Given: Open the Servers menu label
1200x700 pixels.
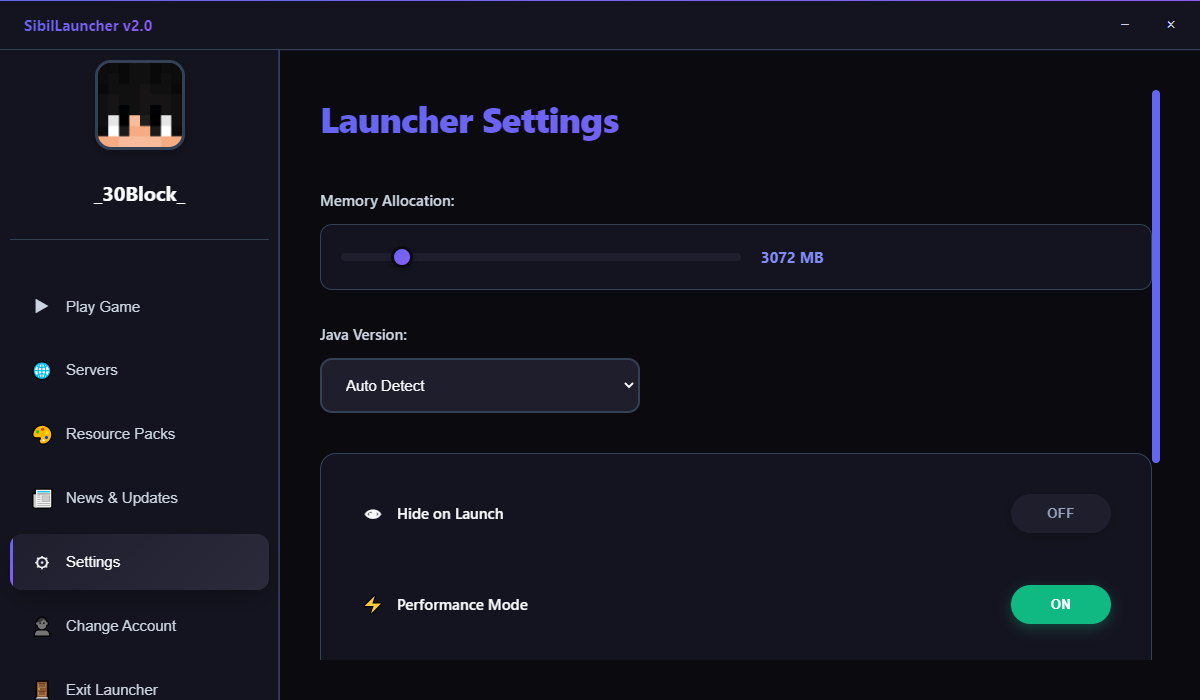Looking at the screenshot, I should click(92, 370).
